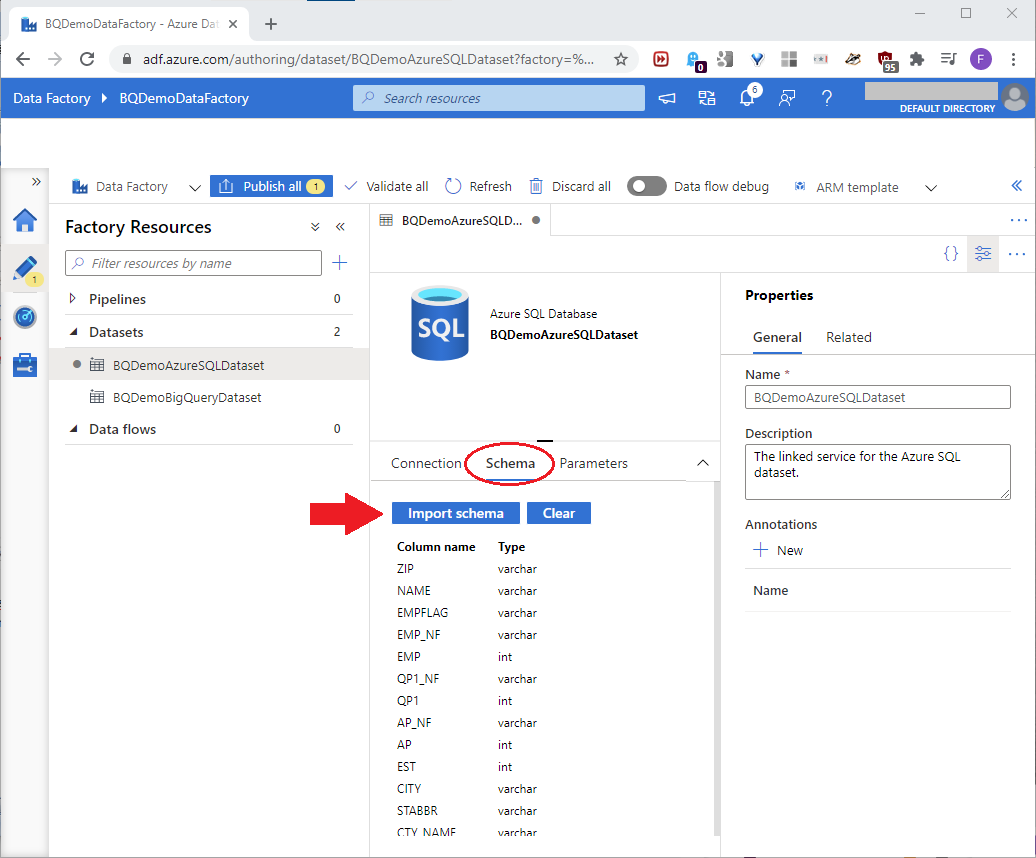Search resources in the header field
The image size is (1036, 858).
coord(499,98)
